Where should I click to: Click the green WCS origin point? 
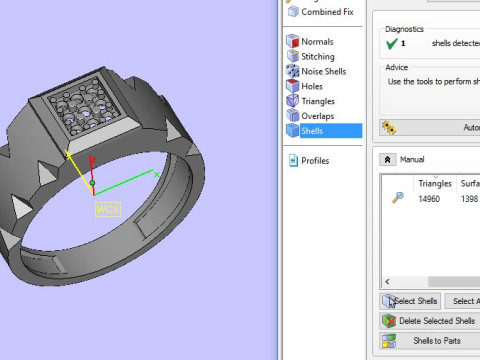coord(92,183)
